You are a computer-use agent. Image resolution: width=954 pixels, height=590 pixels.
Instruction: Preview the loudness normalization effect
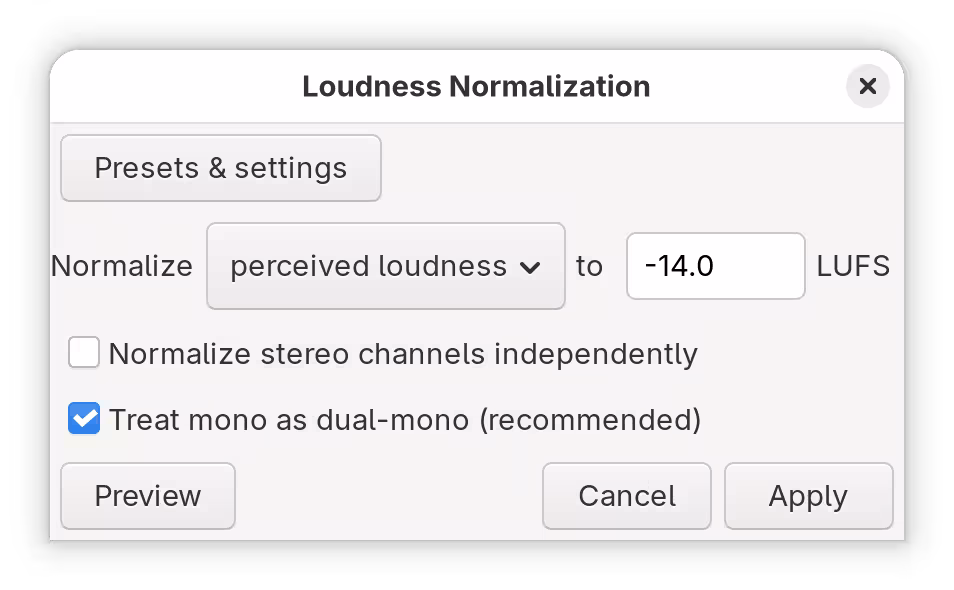click(x=147, y=496)
